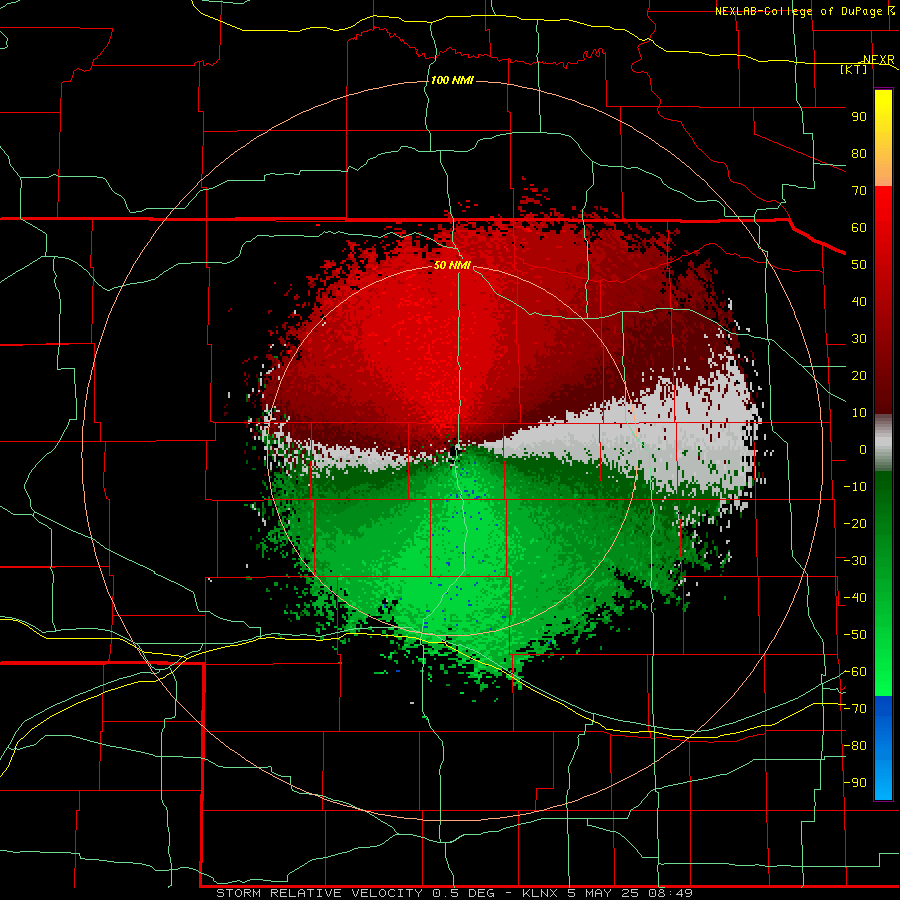The height and width of the screenshot is (900, 900).
Task: Click the -90 value on the velocity scale
Action: [x=855, y=783]
